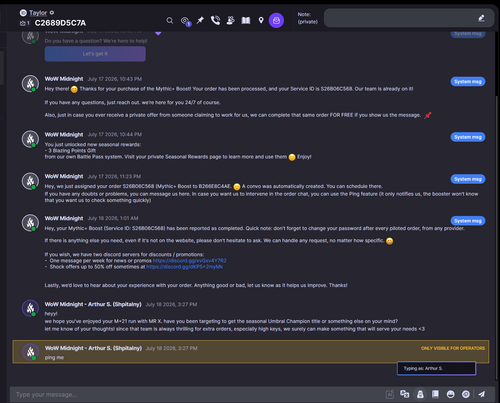500x403 pixels.
Task: Edit private note with pencil icon
Action: tap(481, 18)
